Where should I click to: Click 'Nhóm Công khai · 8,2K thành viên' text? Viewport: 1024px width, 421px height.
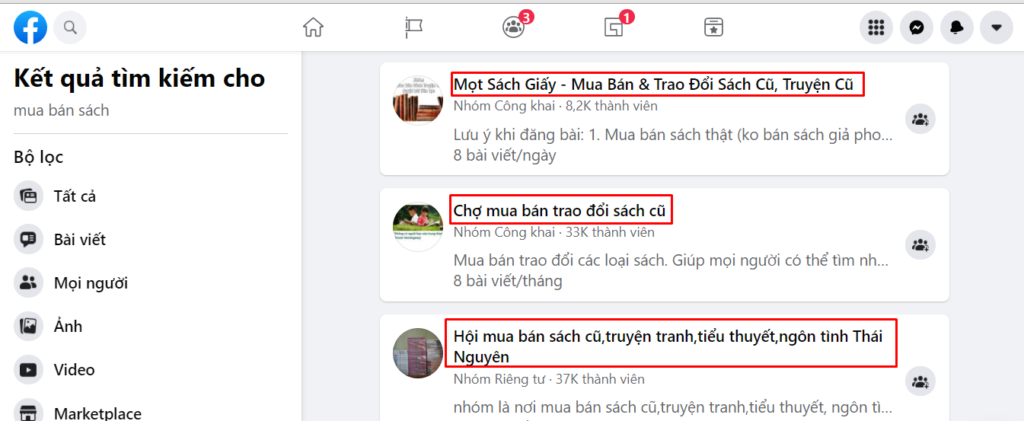556,106
